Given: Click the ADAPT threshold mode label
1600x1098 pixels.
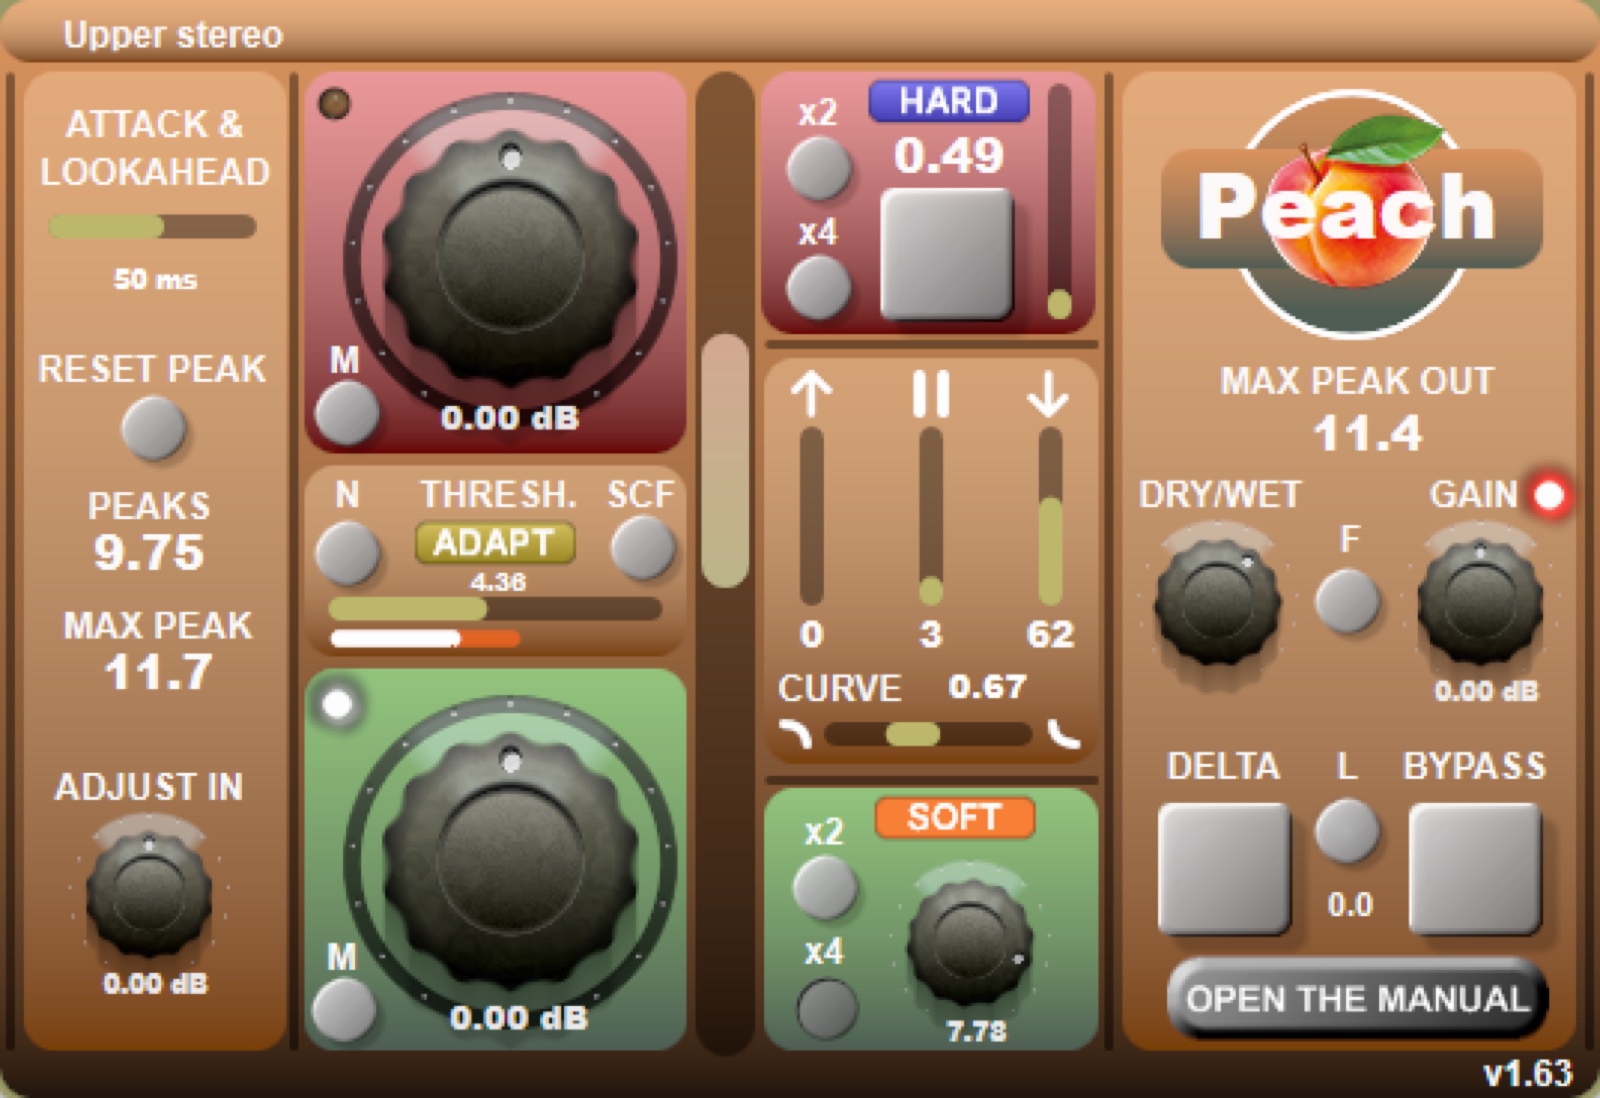Looking at the screenshot, I should pos(495,543).
